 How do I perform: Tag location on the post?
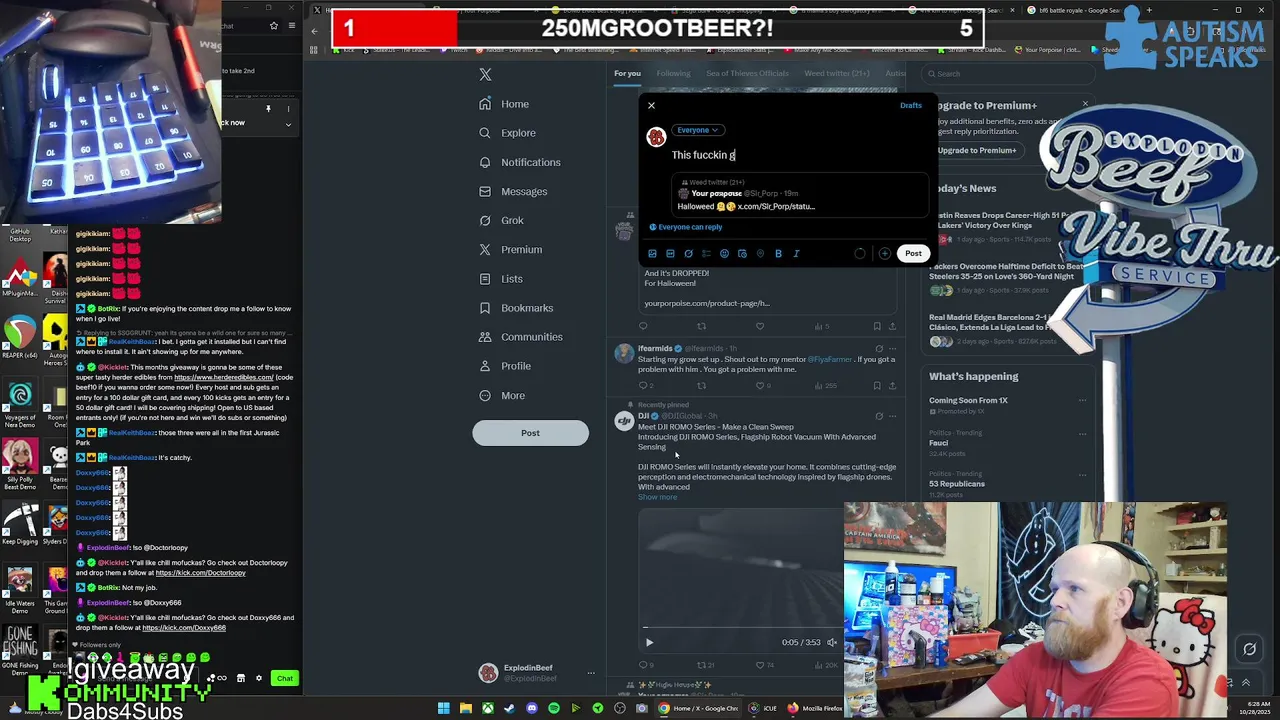(x=760, y=254)
